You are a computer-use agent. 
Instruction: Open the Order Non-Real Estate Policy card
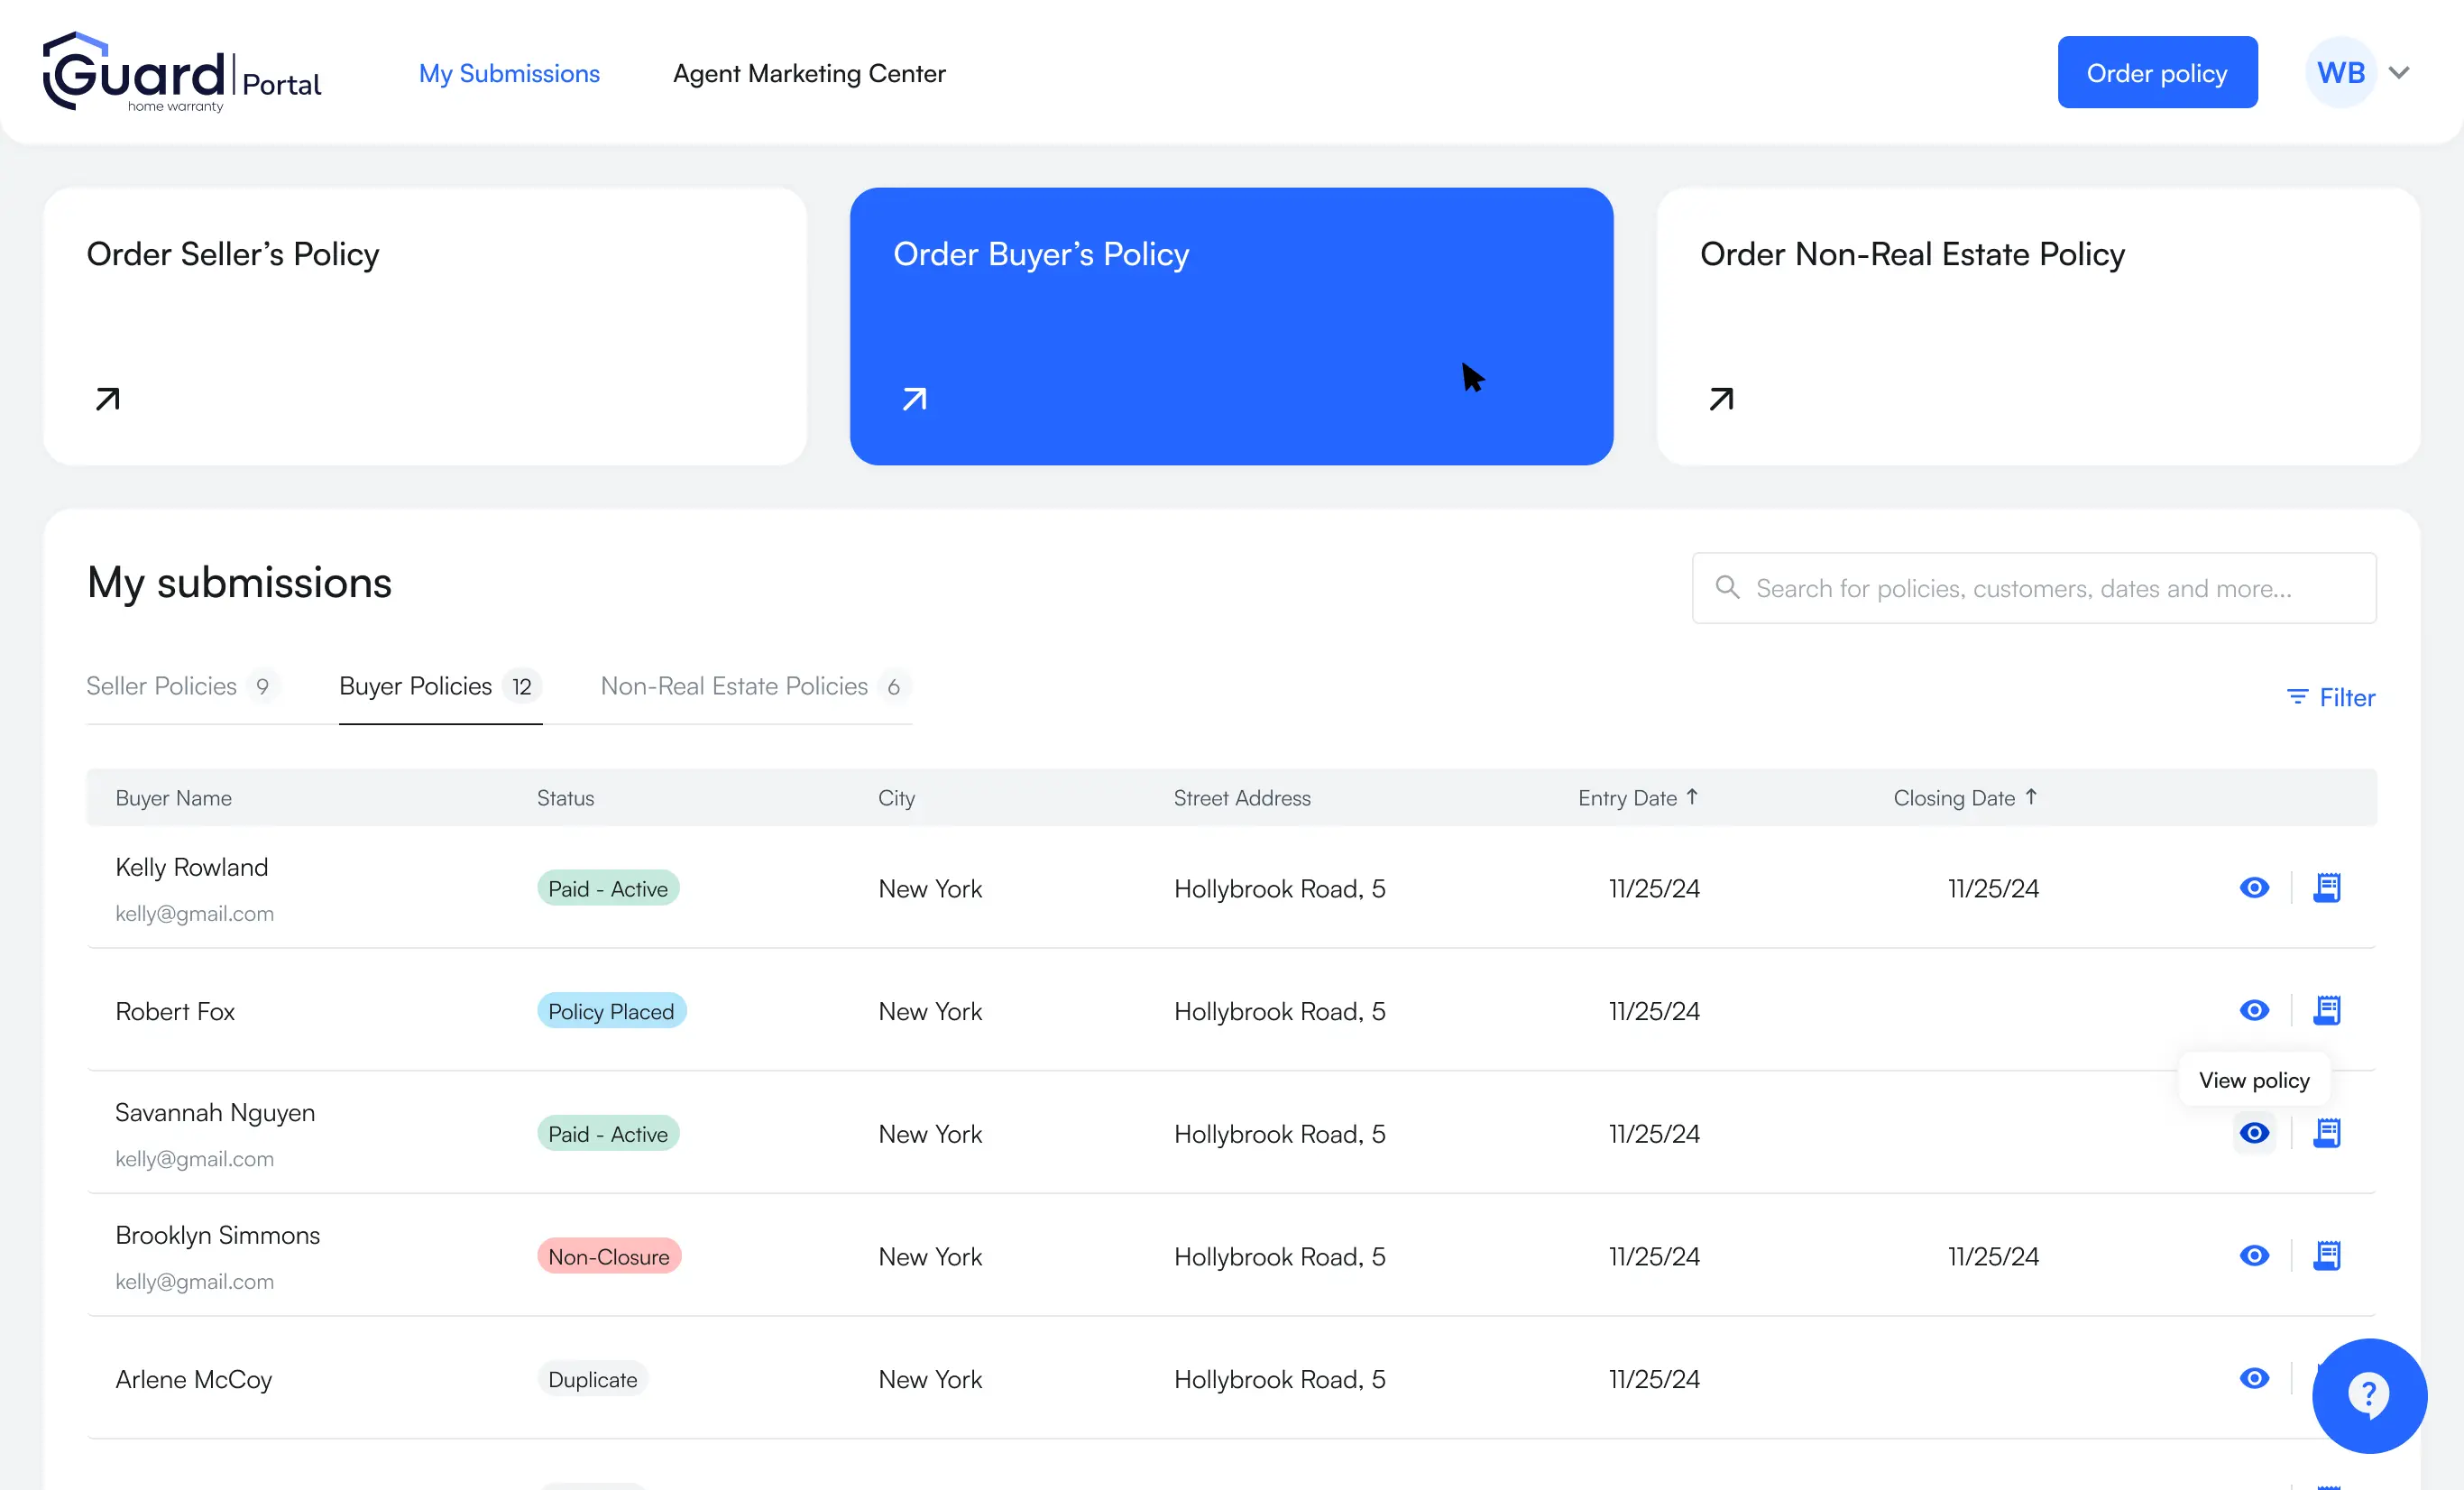click(2037, 326)
